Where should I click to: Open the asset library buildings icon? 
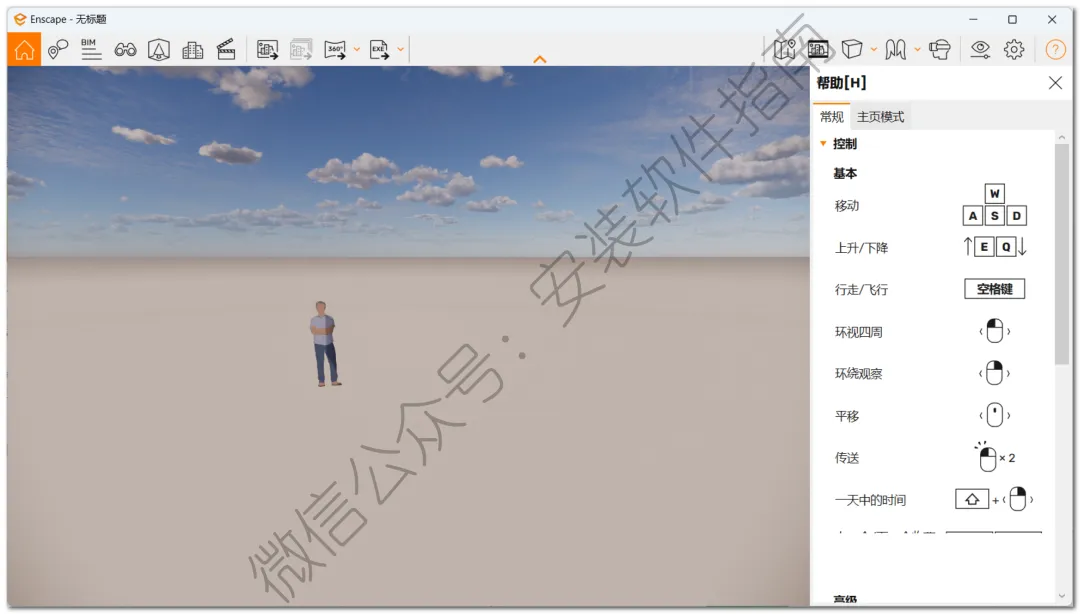(193, 50)
